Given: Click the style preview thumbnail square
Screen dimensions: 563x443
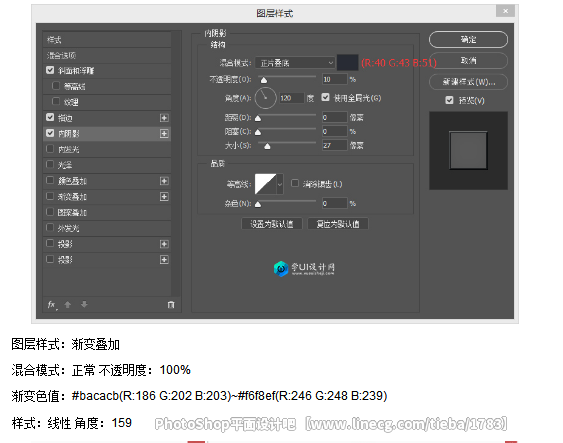Looking at the screenshot, I should tap(469, 150).
